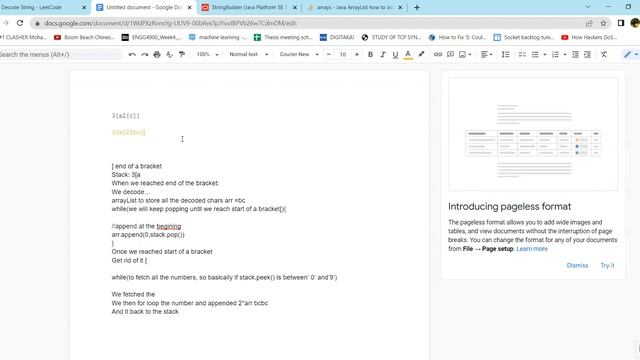Toggle Bold formatting

coord(370,54)
